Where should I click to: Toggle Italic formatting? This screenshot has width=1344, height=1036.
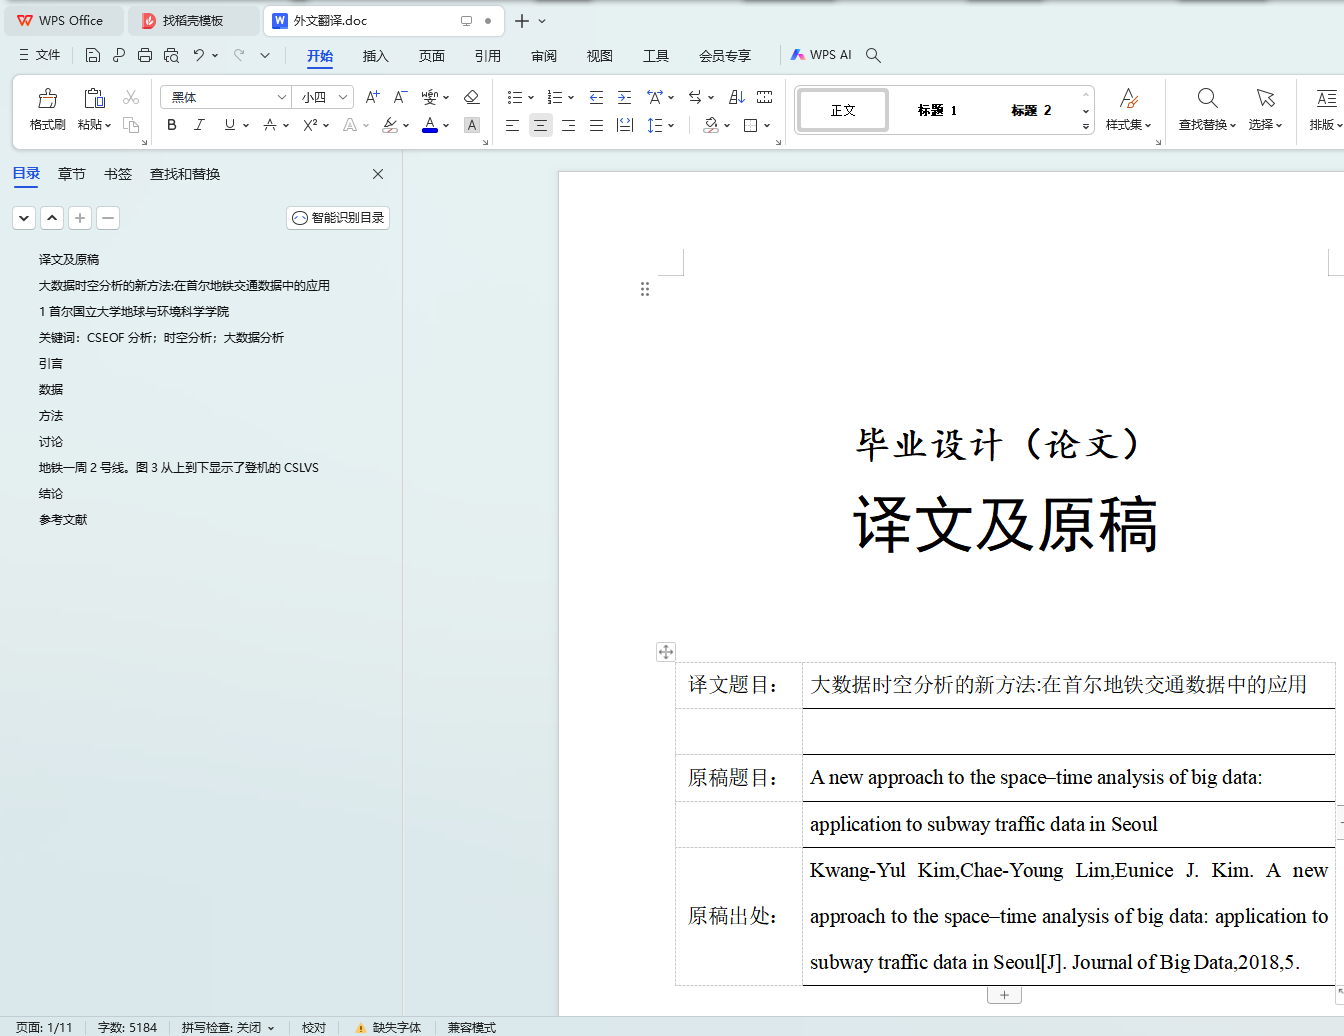199,125
